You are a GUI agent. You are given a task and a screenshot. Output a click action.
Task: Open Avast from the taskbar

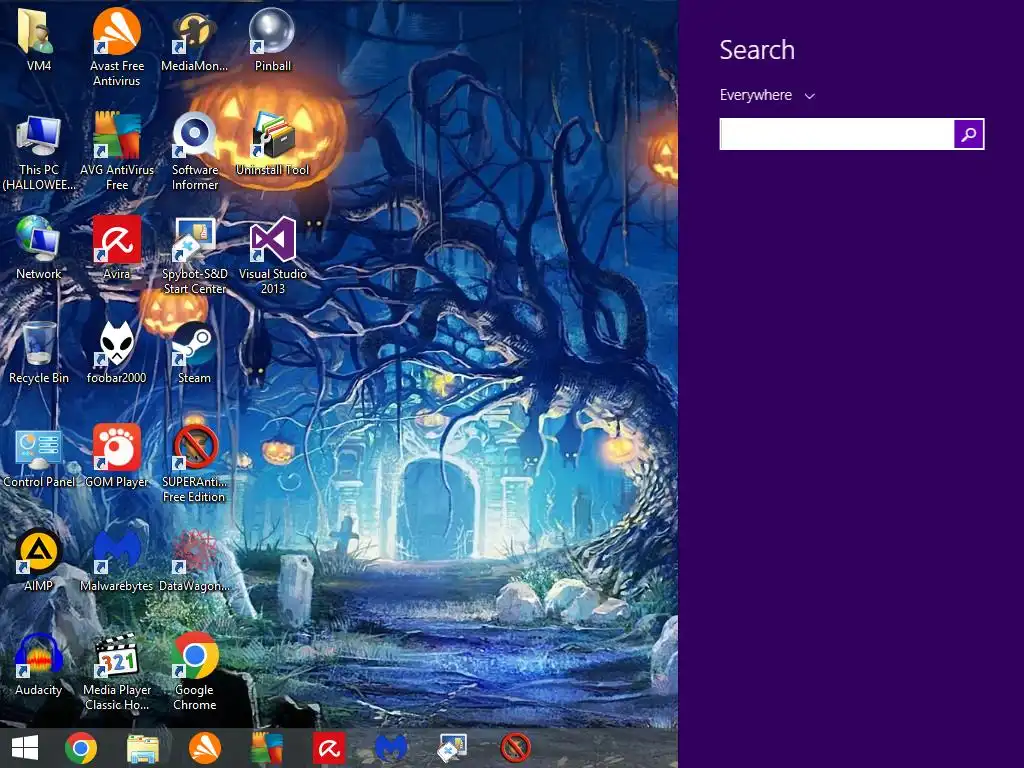(204, 748)
